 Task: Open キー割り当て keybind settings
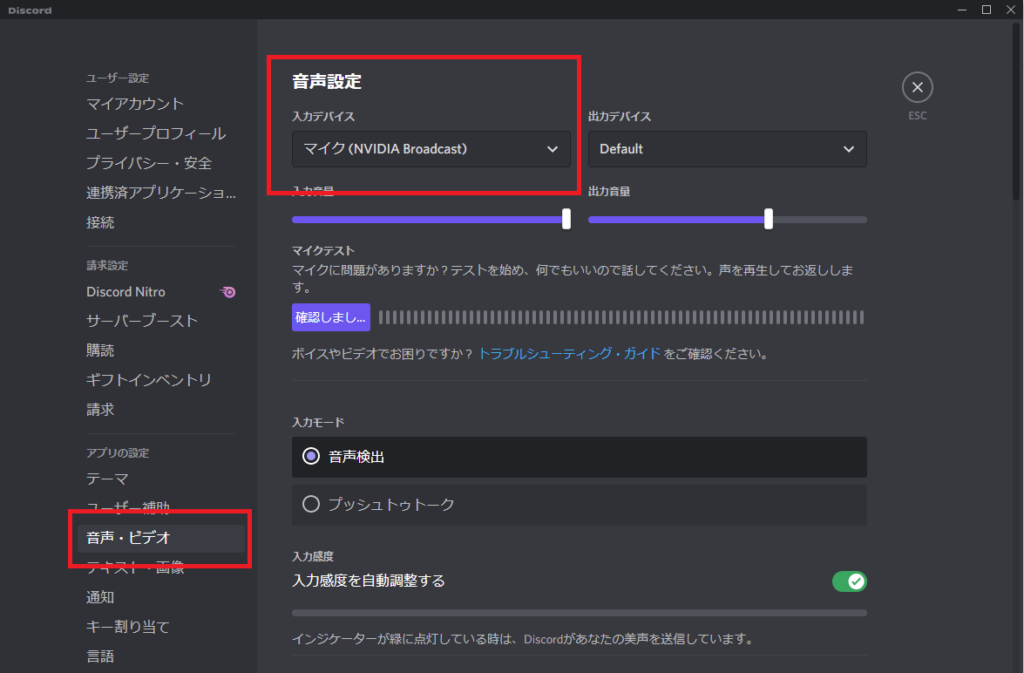pos(127,627)
